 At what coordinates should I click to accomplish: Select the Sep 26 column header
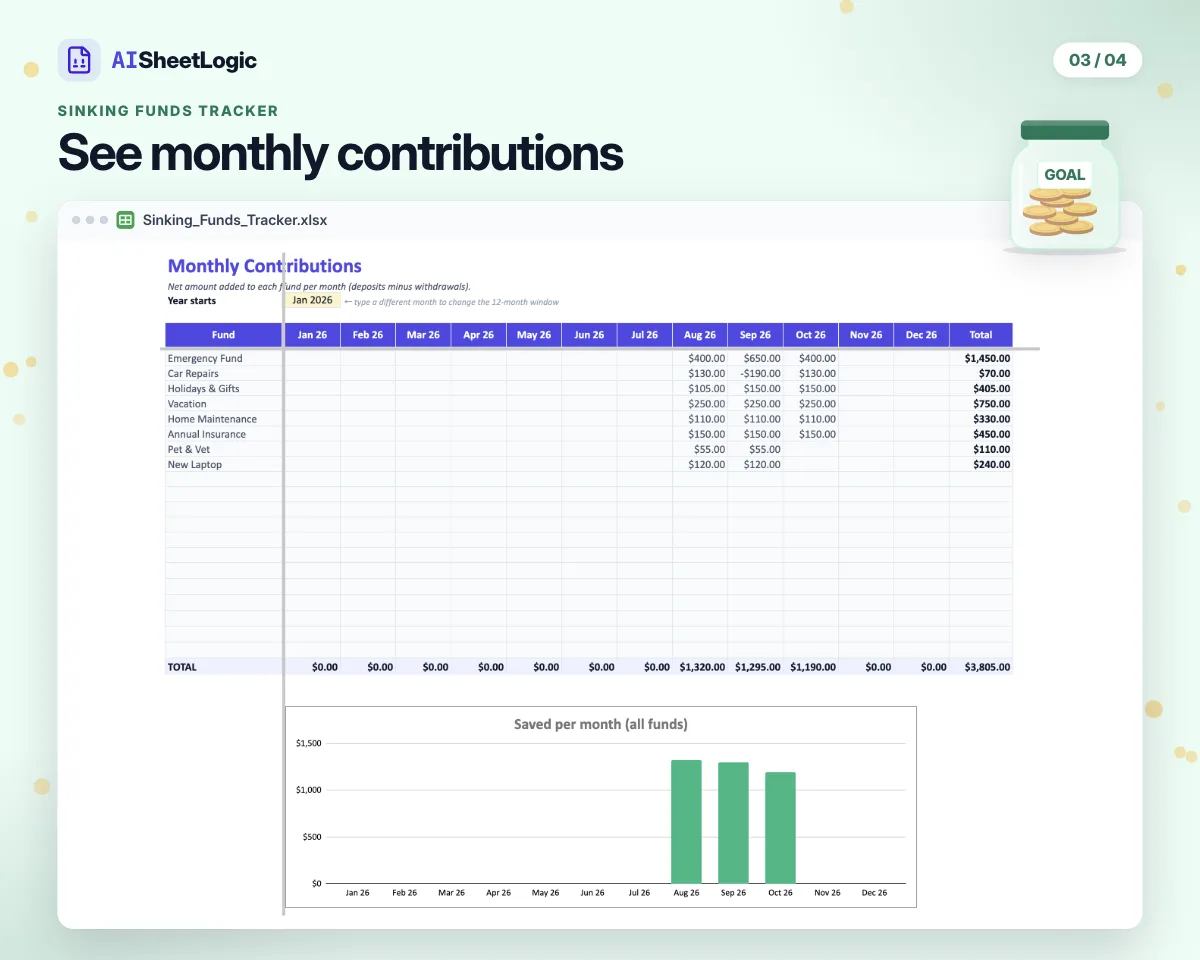coord(755,335)
